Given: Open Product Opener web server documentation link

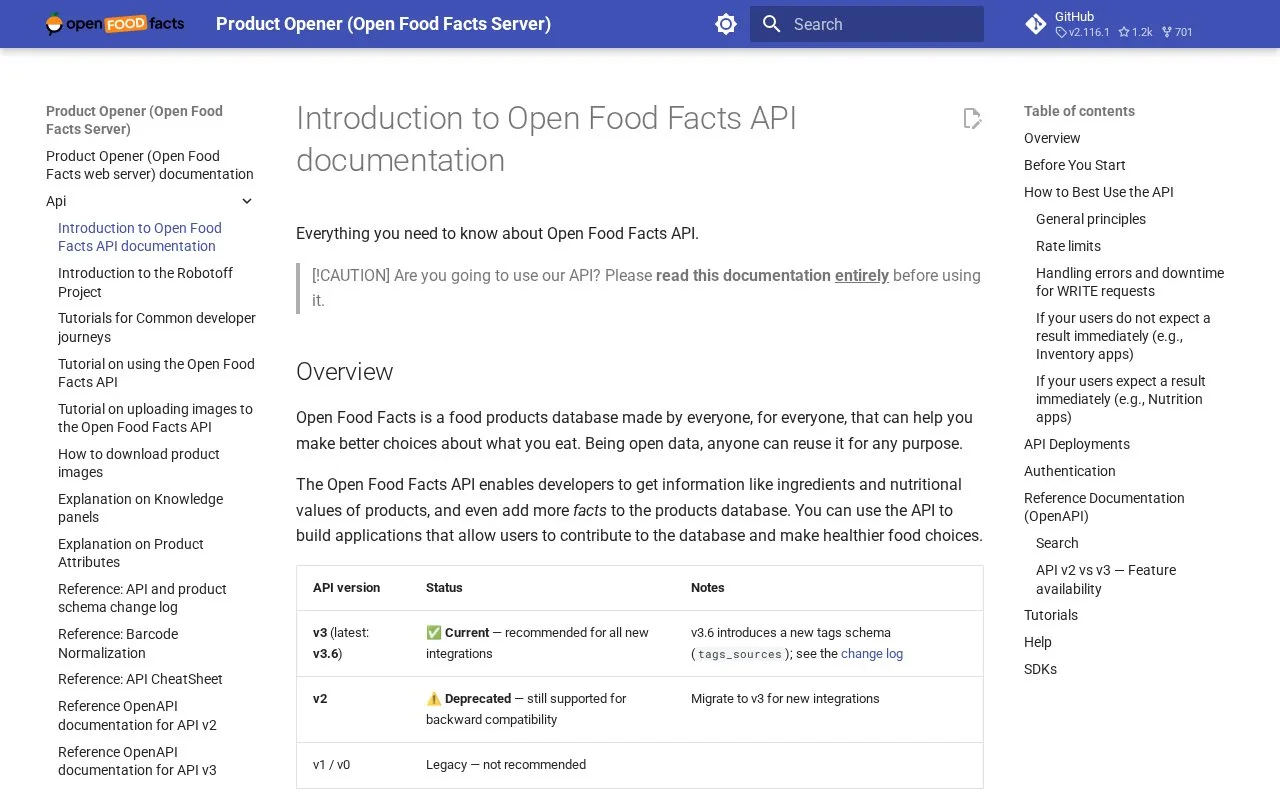Looking at the screenshot, I should pyautogui.click(x=150, y=165).
